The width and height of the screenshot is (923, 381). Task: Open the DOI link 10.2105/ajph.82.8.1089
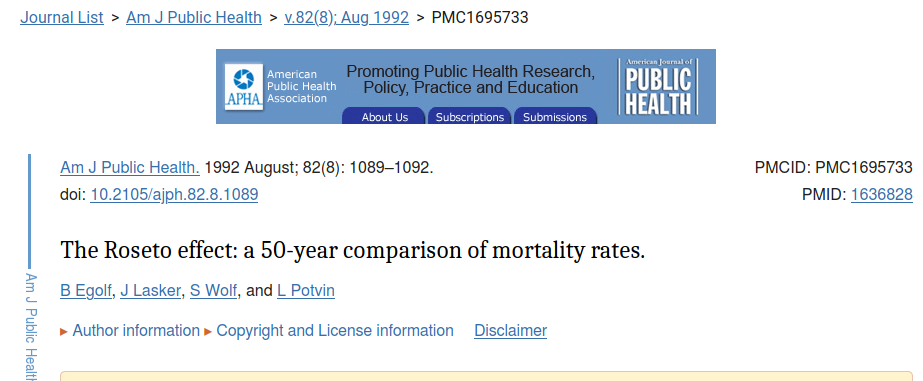[x=174, y=195]
